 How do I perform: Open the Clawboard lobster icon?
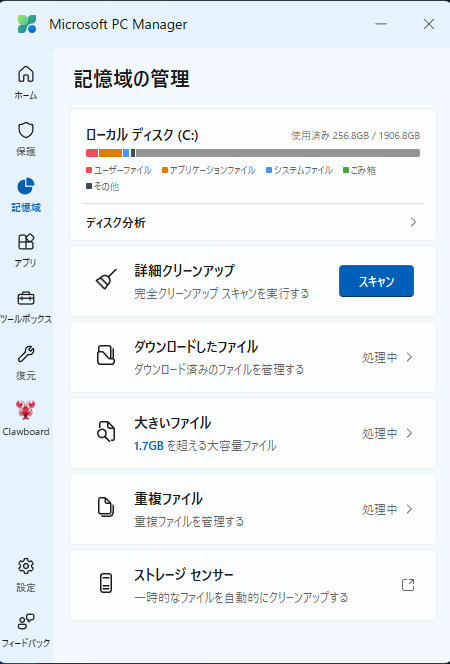click(x=26, y=410)
